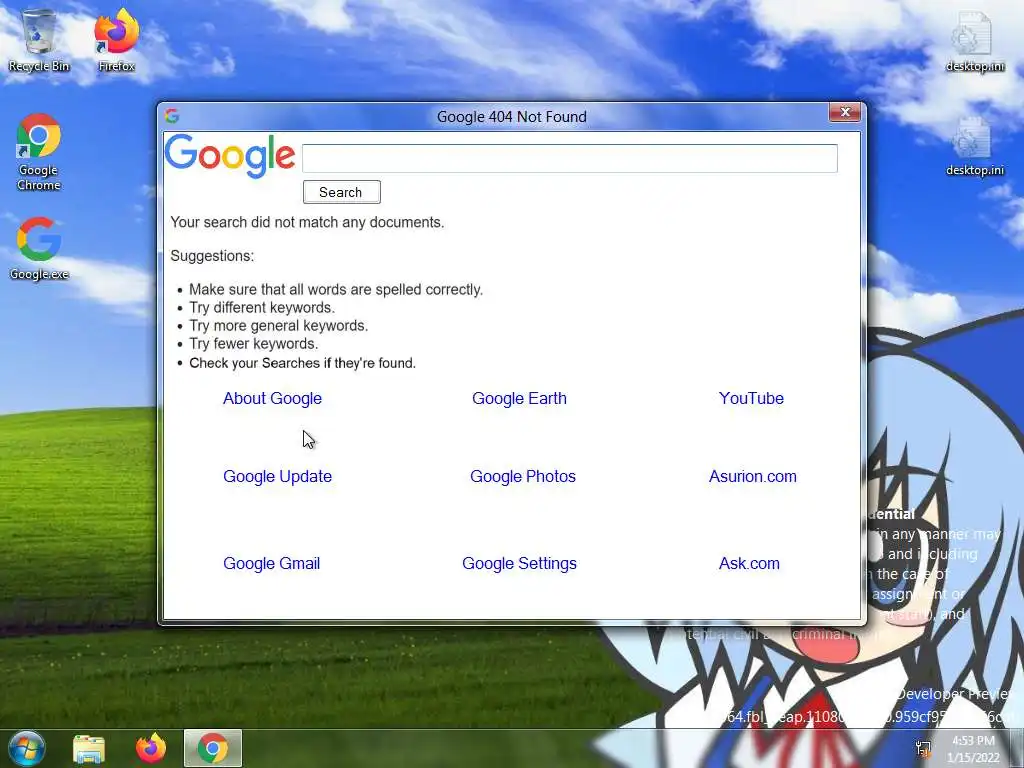This screenshot has width=1024, height=768.
Task: Select the Firefox desktop shortcut
Action: [x=117, y=40]
